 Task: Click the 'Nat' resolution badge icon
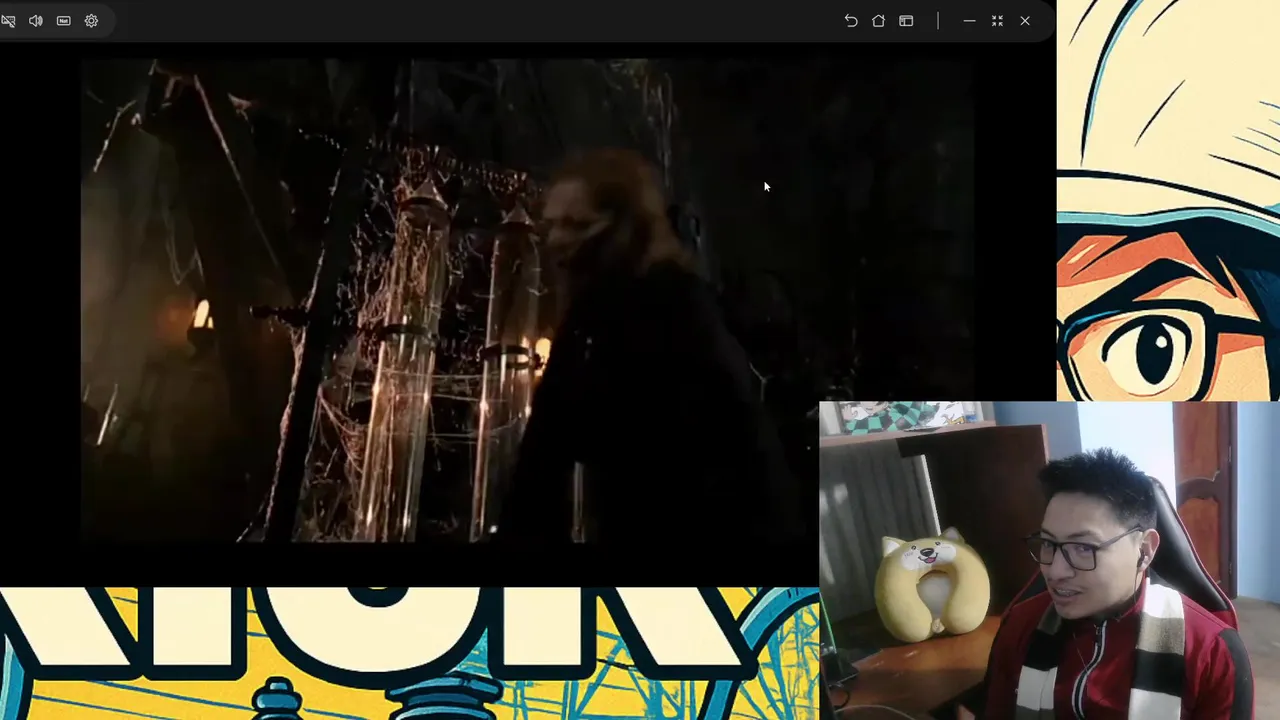click(64, 21)
